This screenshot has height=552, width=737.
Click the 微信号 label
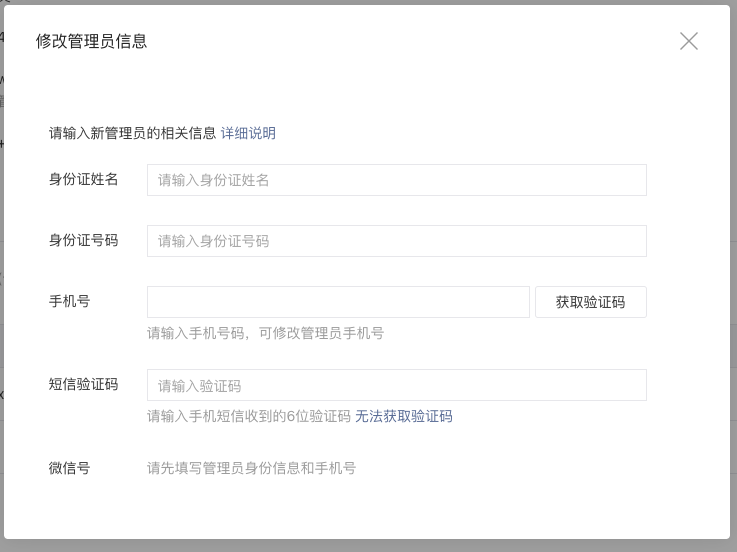69,468
